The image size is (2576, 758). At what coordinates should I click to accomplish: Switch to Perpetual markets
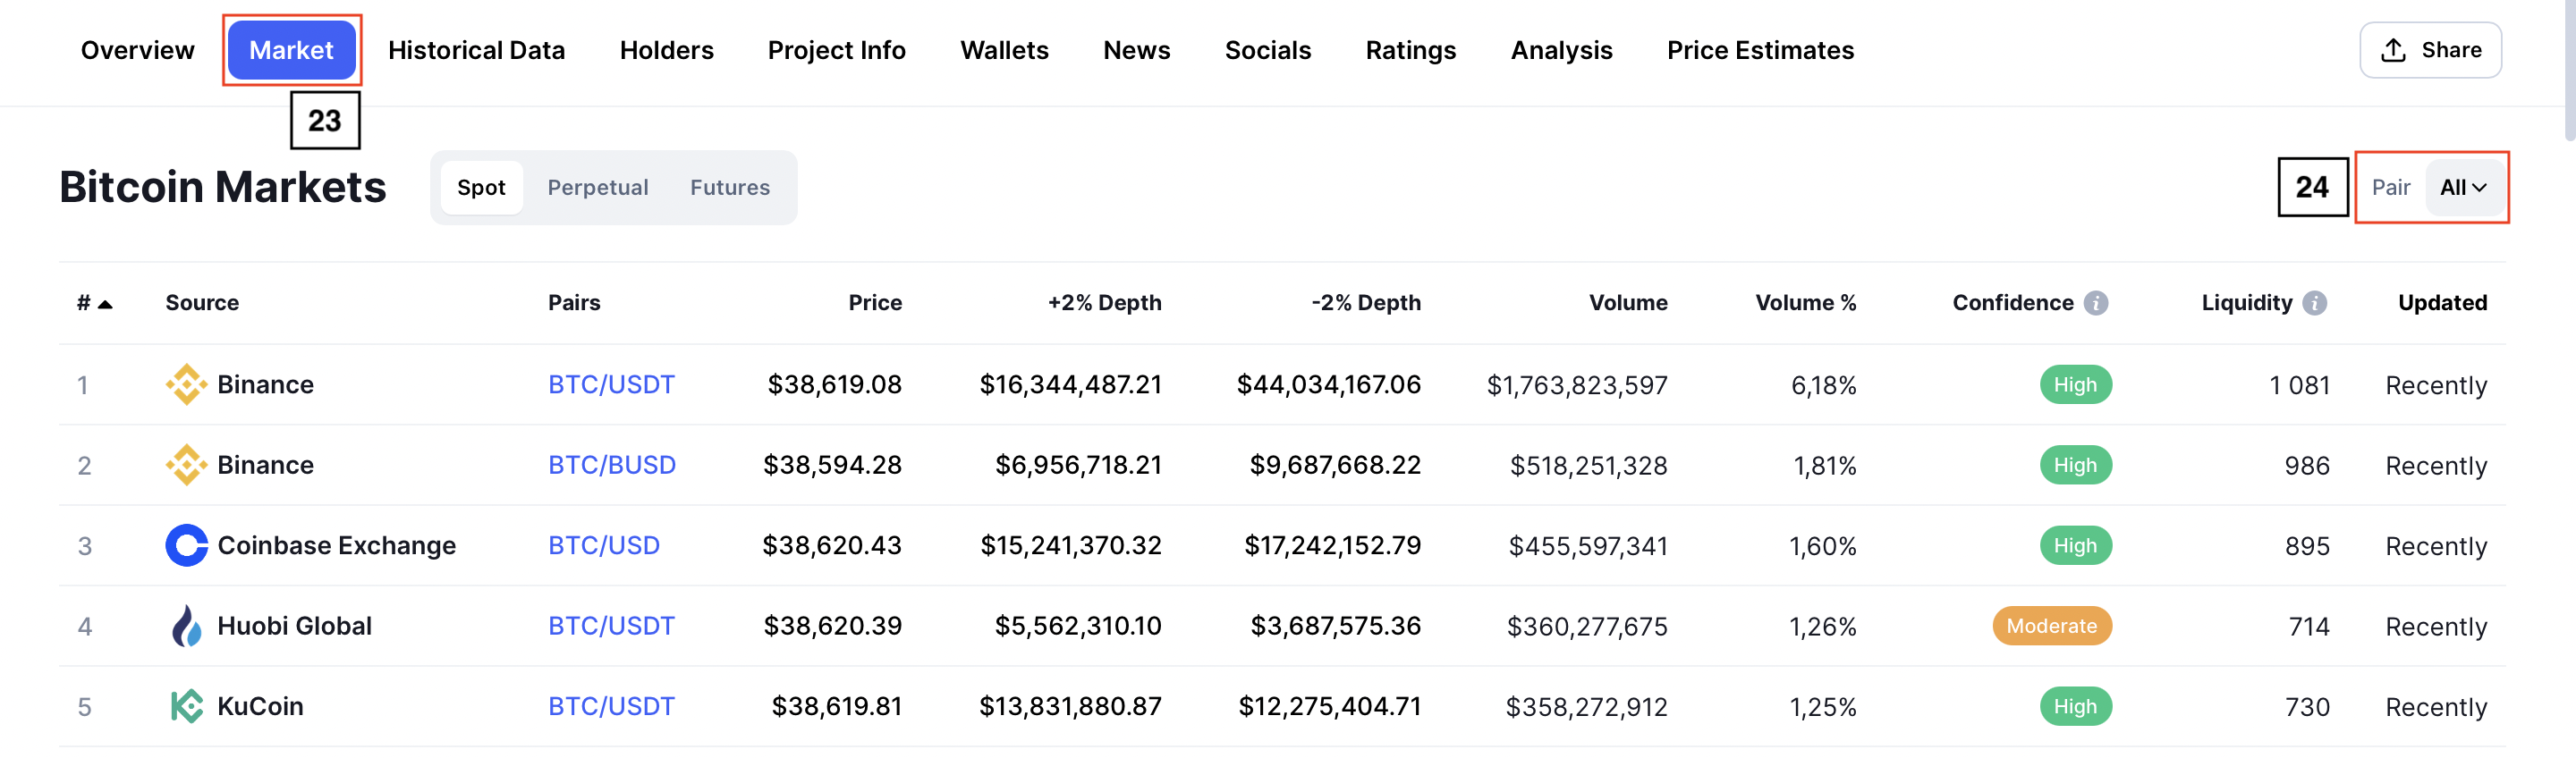597,187
